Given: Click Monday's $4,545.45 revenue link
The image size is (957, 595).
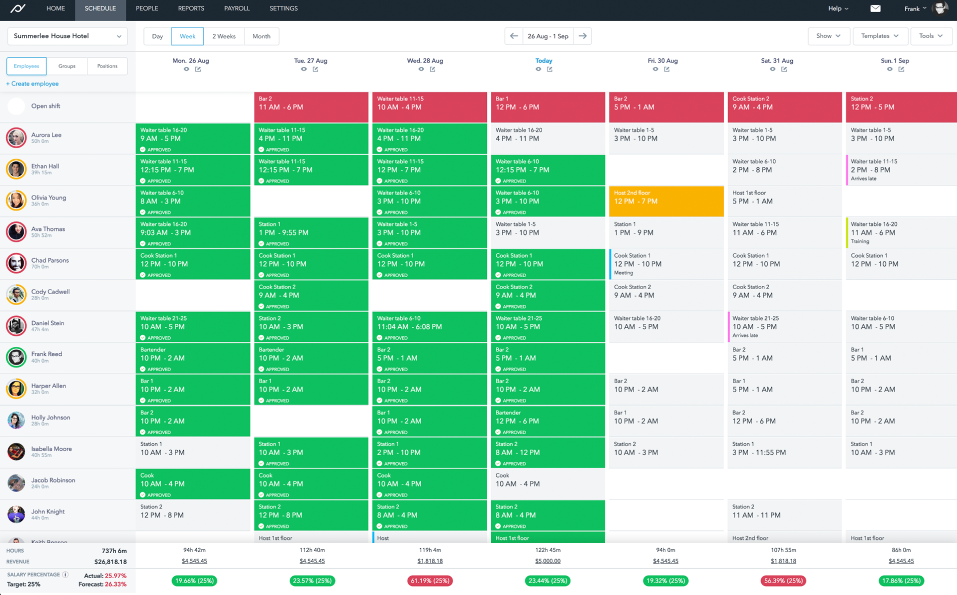Looking at the screenshot, I should pyautogui.click(x=194, y=562).
